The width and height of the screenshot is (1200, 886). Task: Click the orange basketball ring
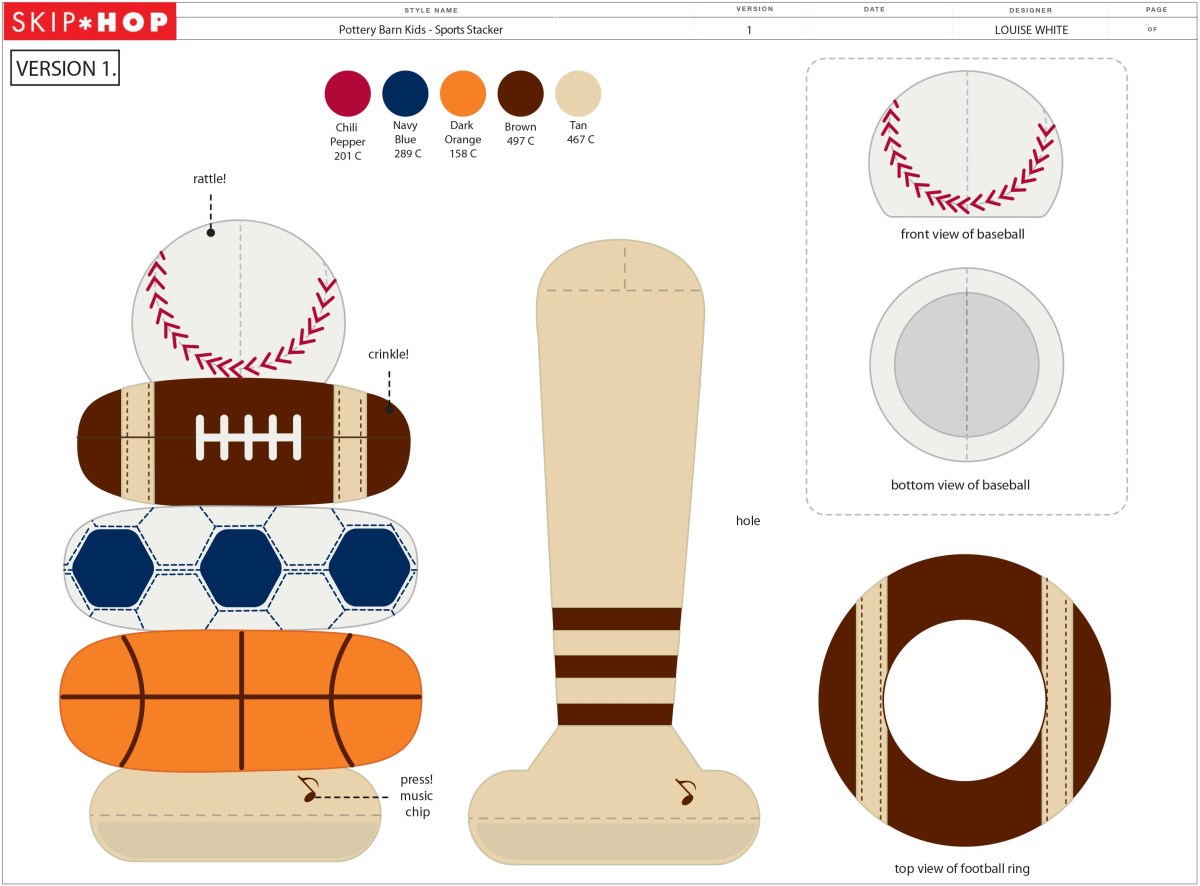coord(241,700)
